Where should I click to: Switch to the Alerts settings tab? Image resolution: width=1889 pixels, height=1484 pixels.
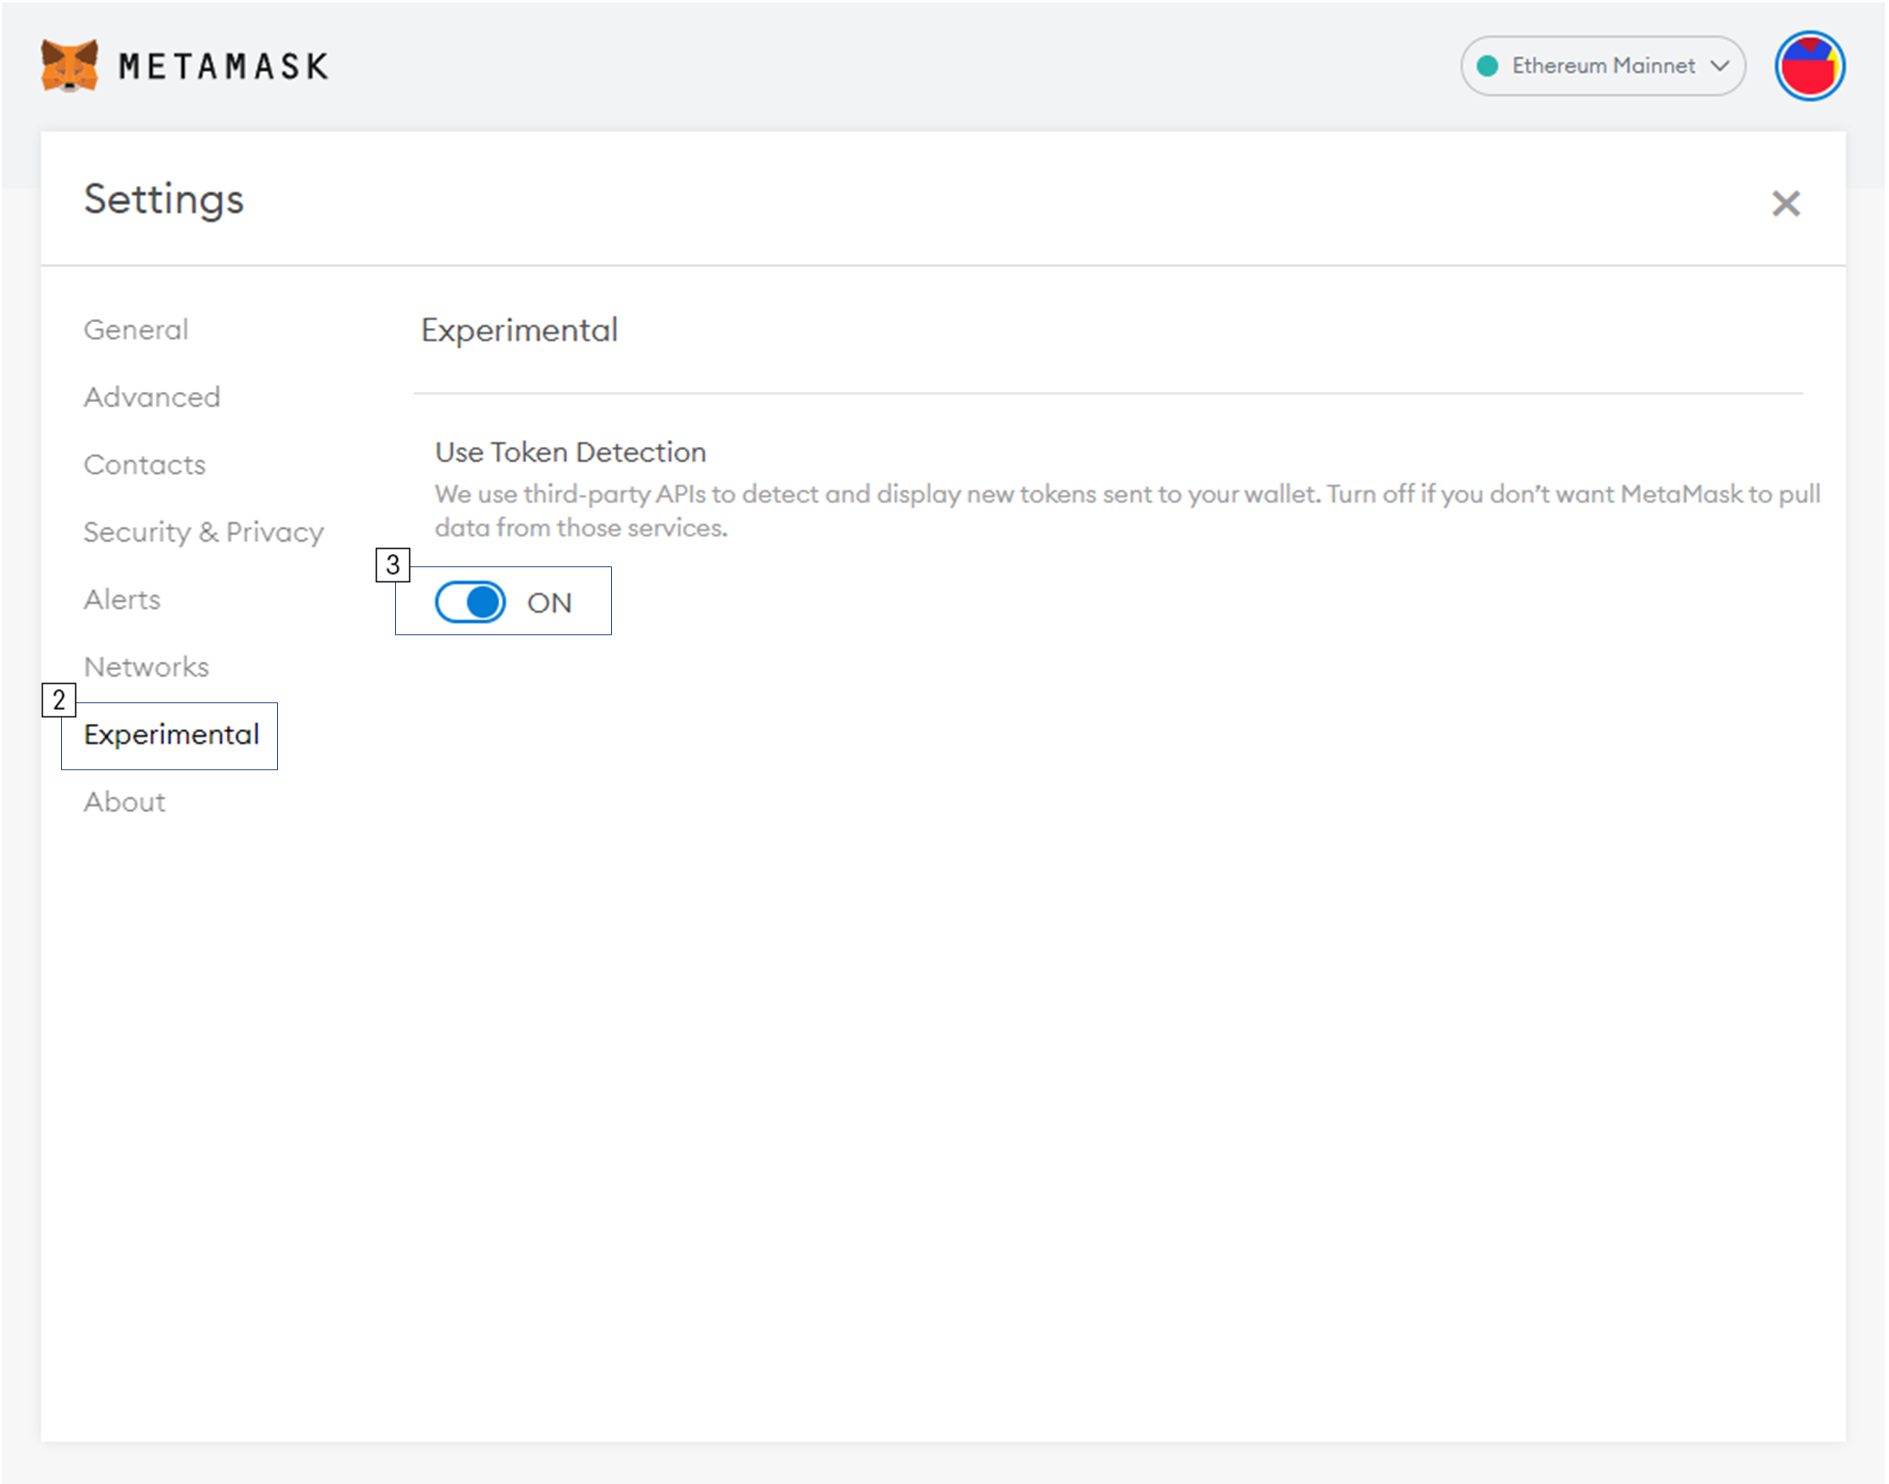pyautogui.click(x=122, y=599)
